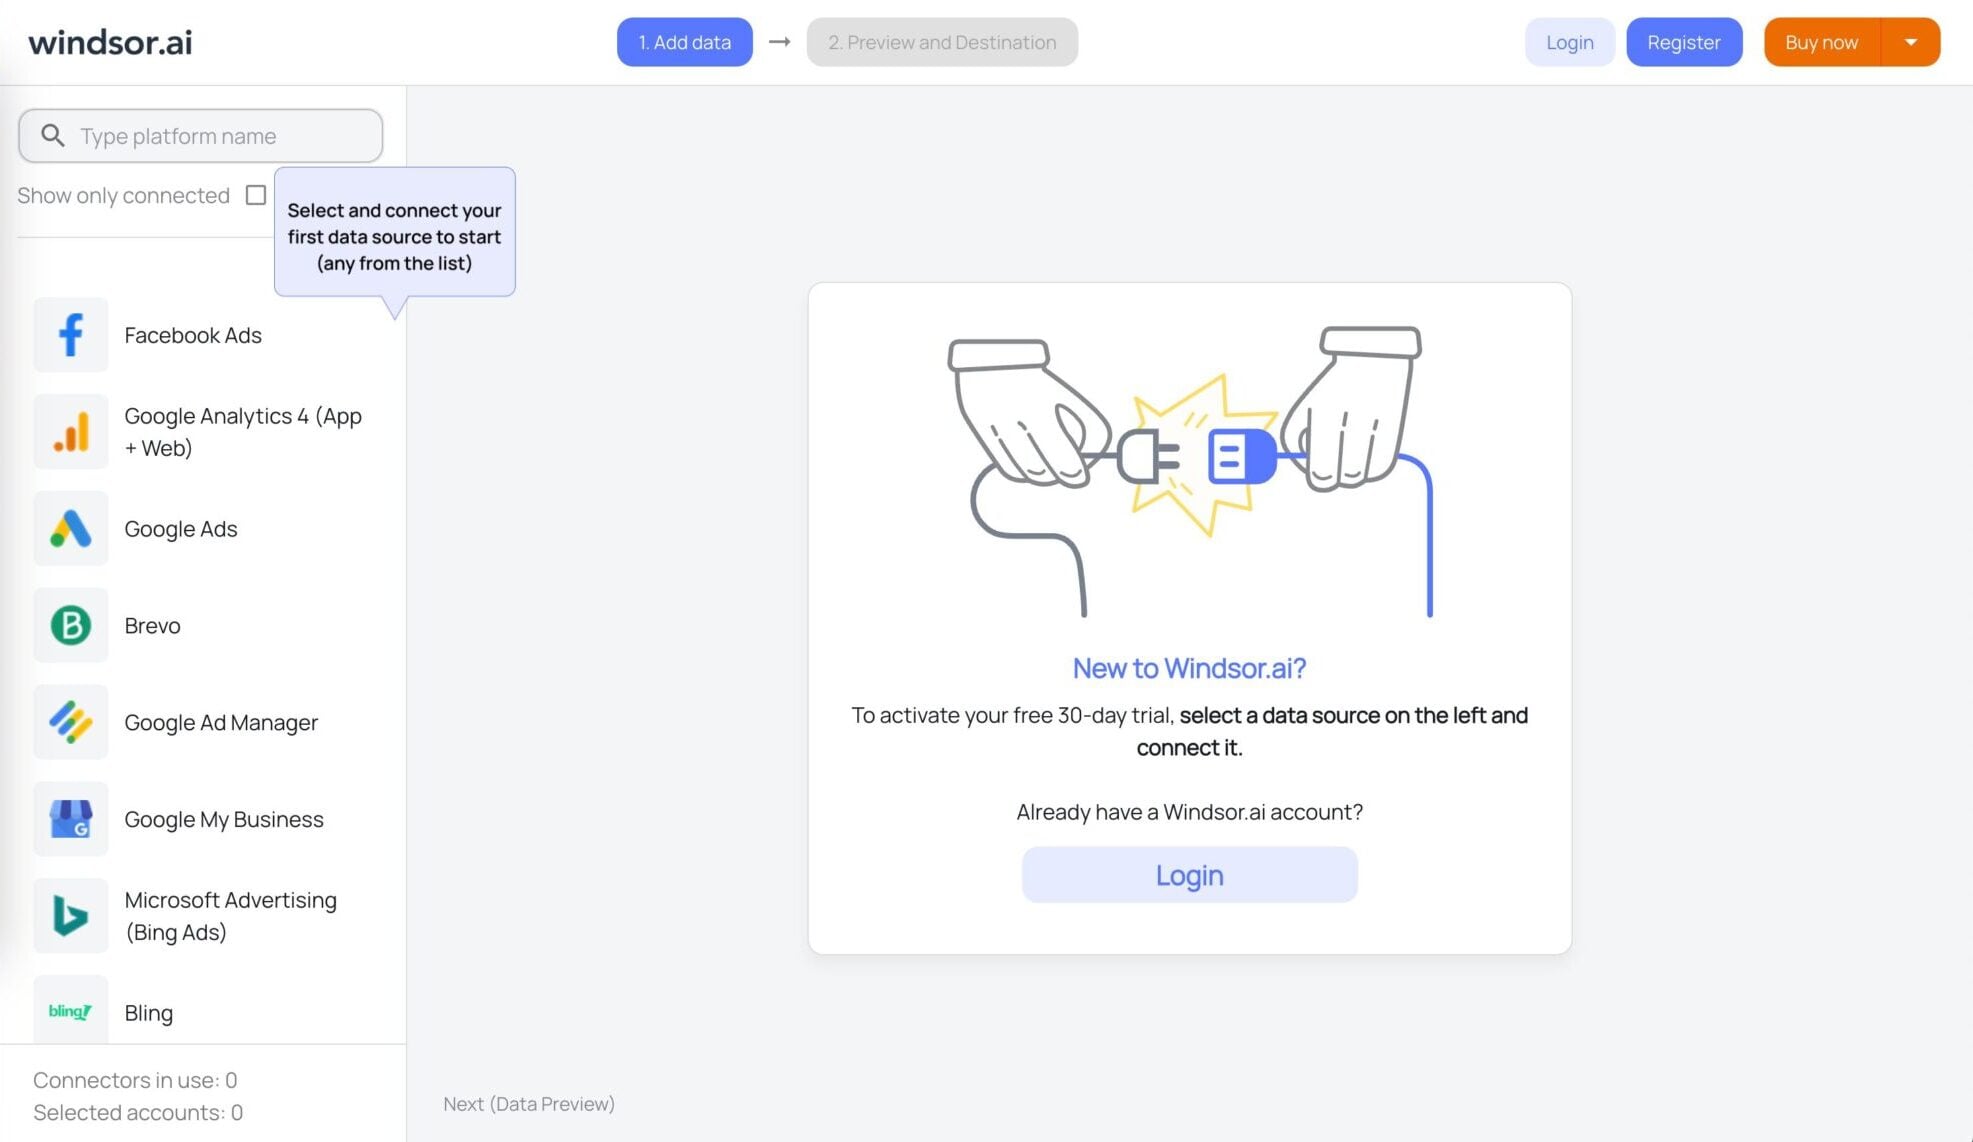Enable the Show only connected checkbox

[256, 195]
